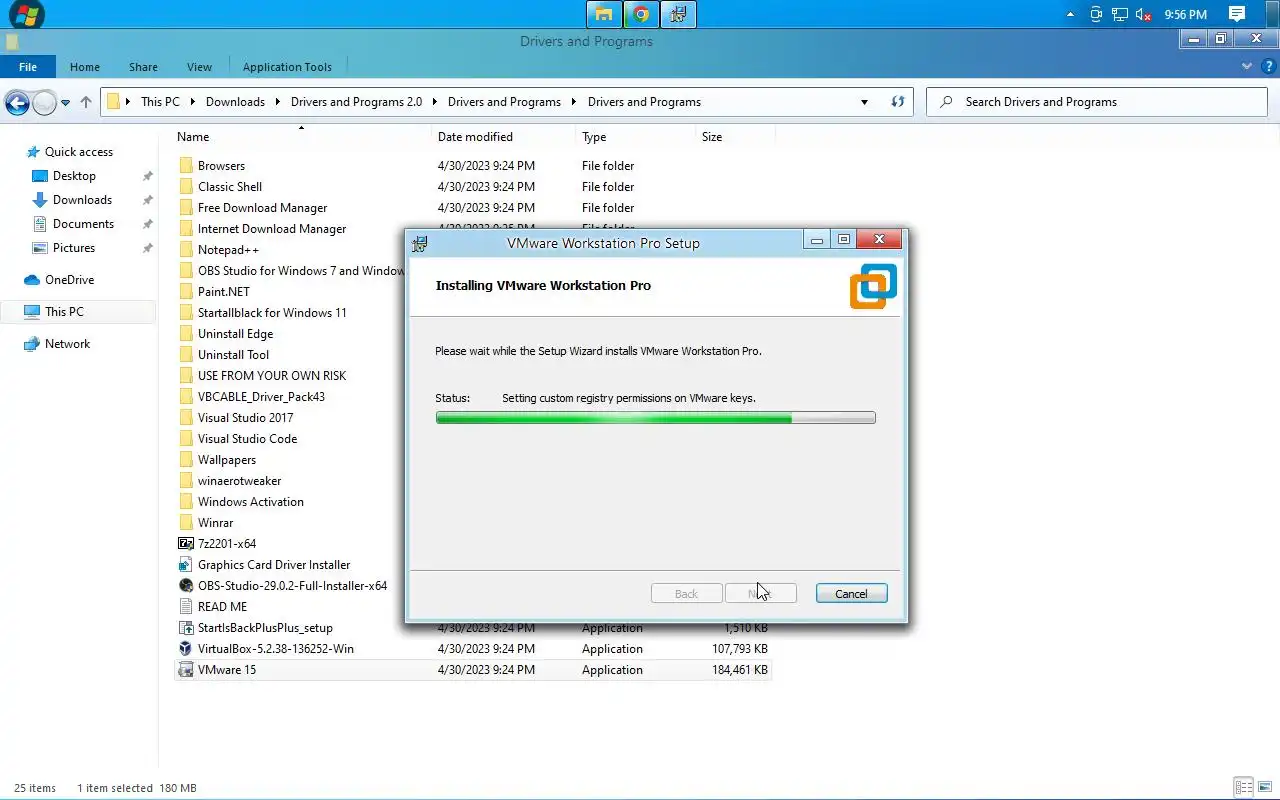Screen dimensions: 1280x800
Task: Select Uninstall Edge folder
Action: coord(235,334)
